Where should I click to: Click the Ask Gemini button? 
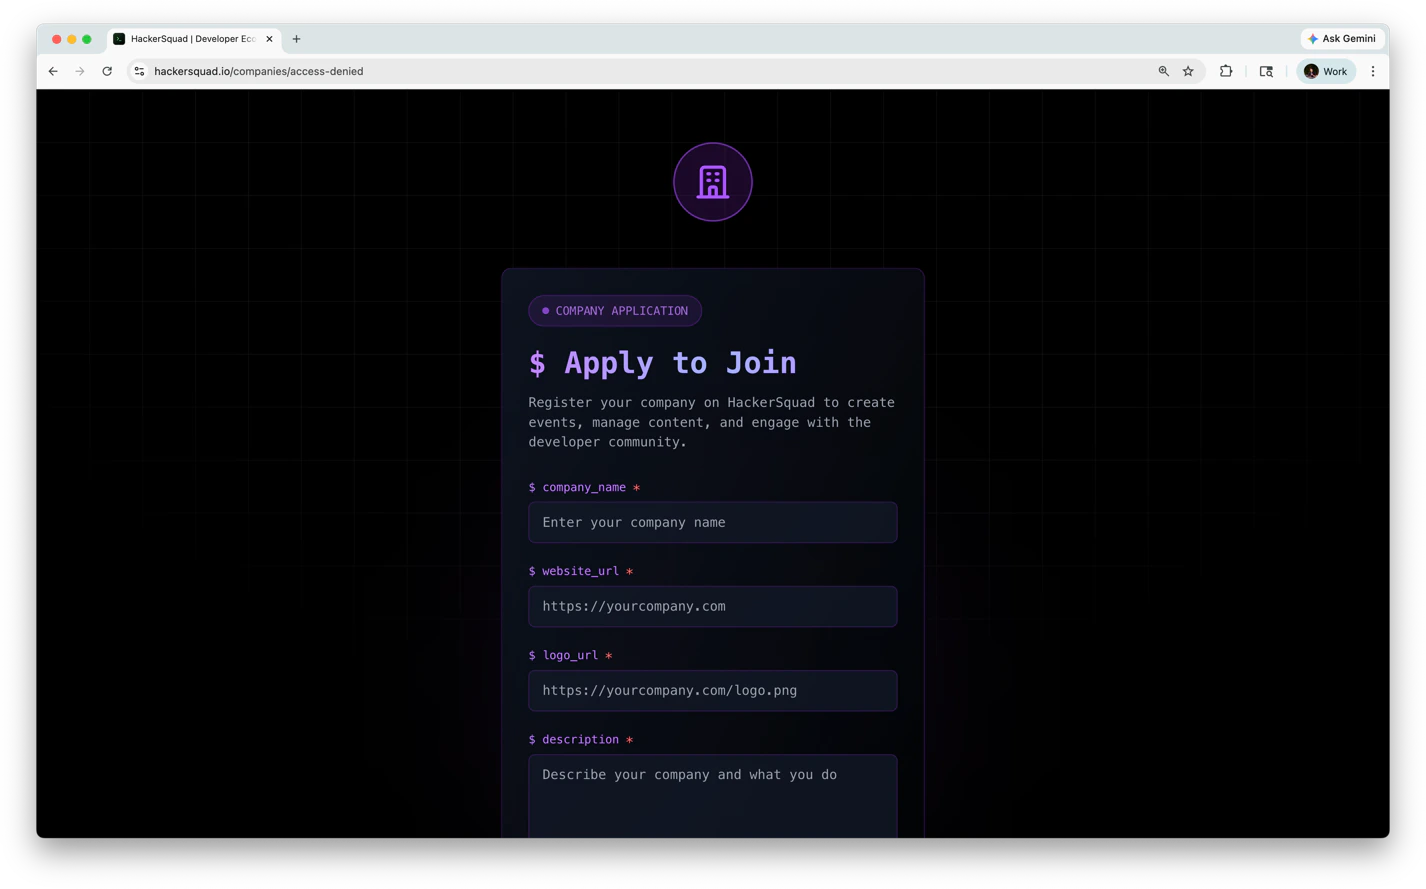[1342, 38]
